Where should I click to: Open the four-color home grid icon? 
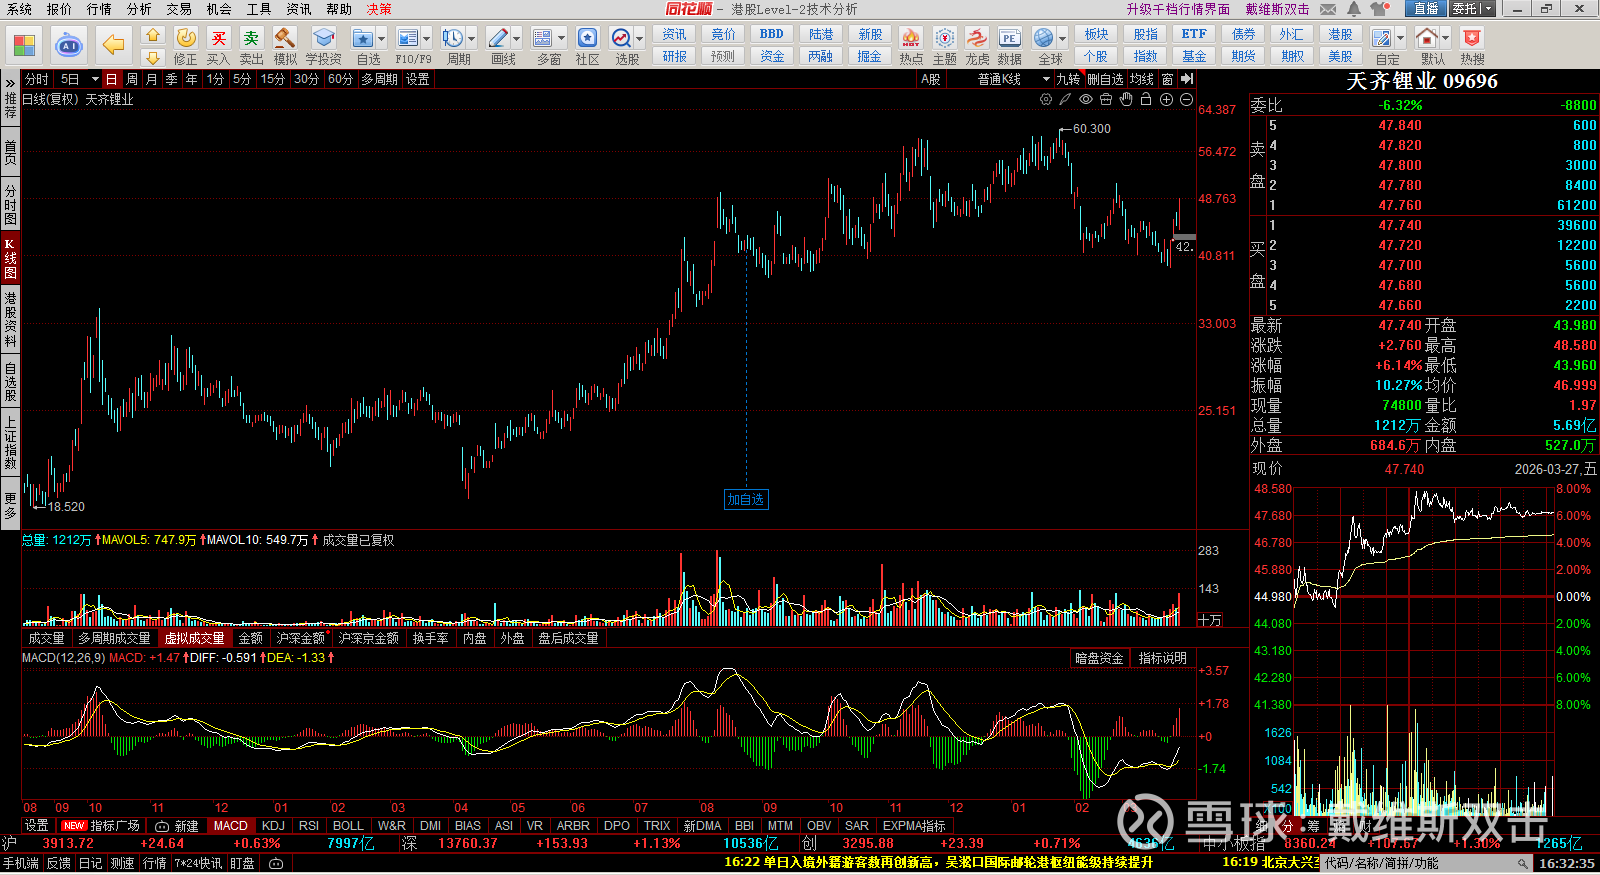point(24,45)
